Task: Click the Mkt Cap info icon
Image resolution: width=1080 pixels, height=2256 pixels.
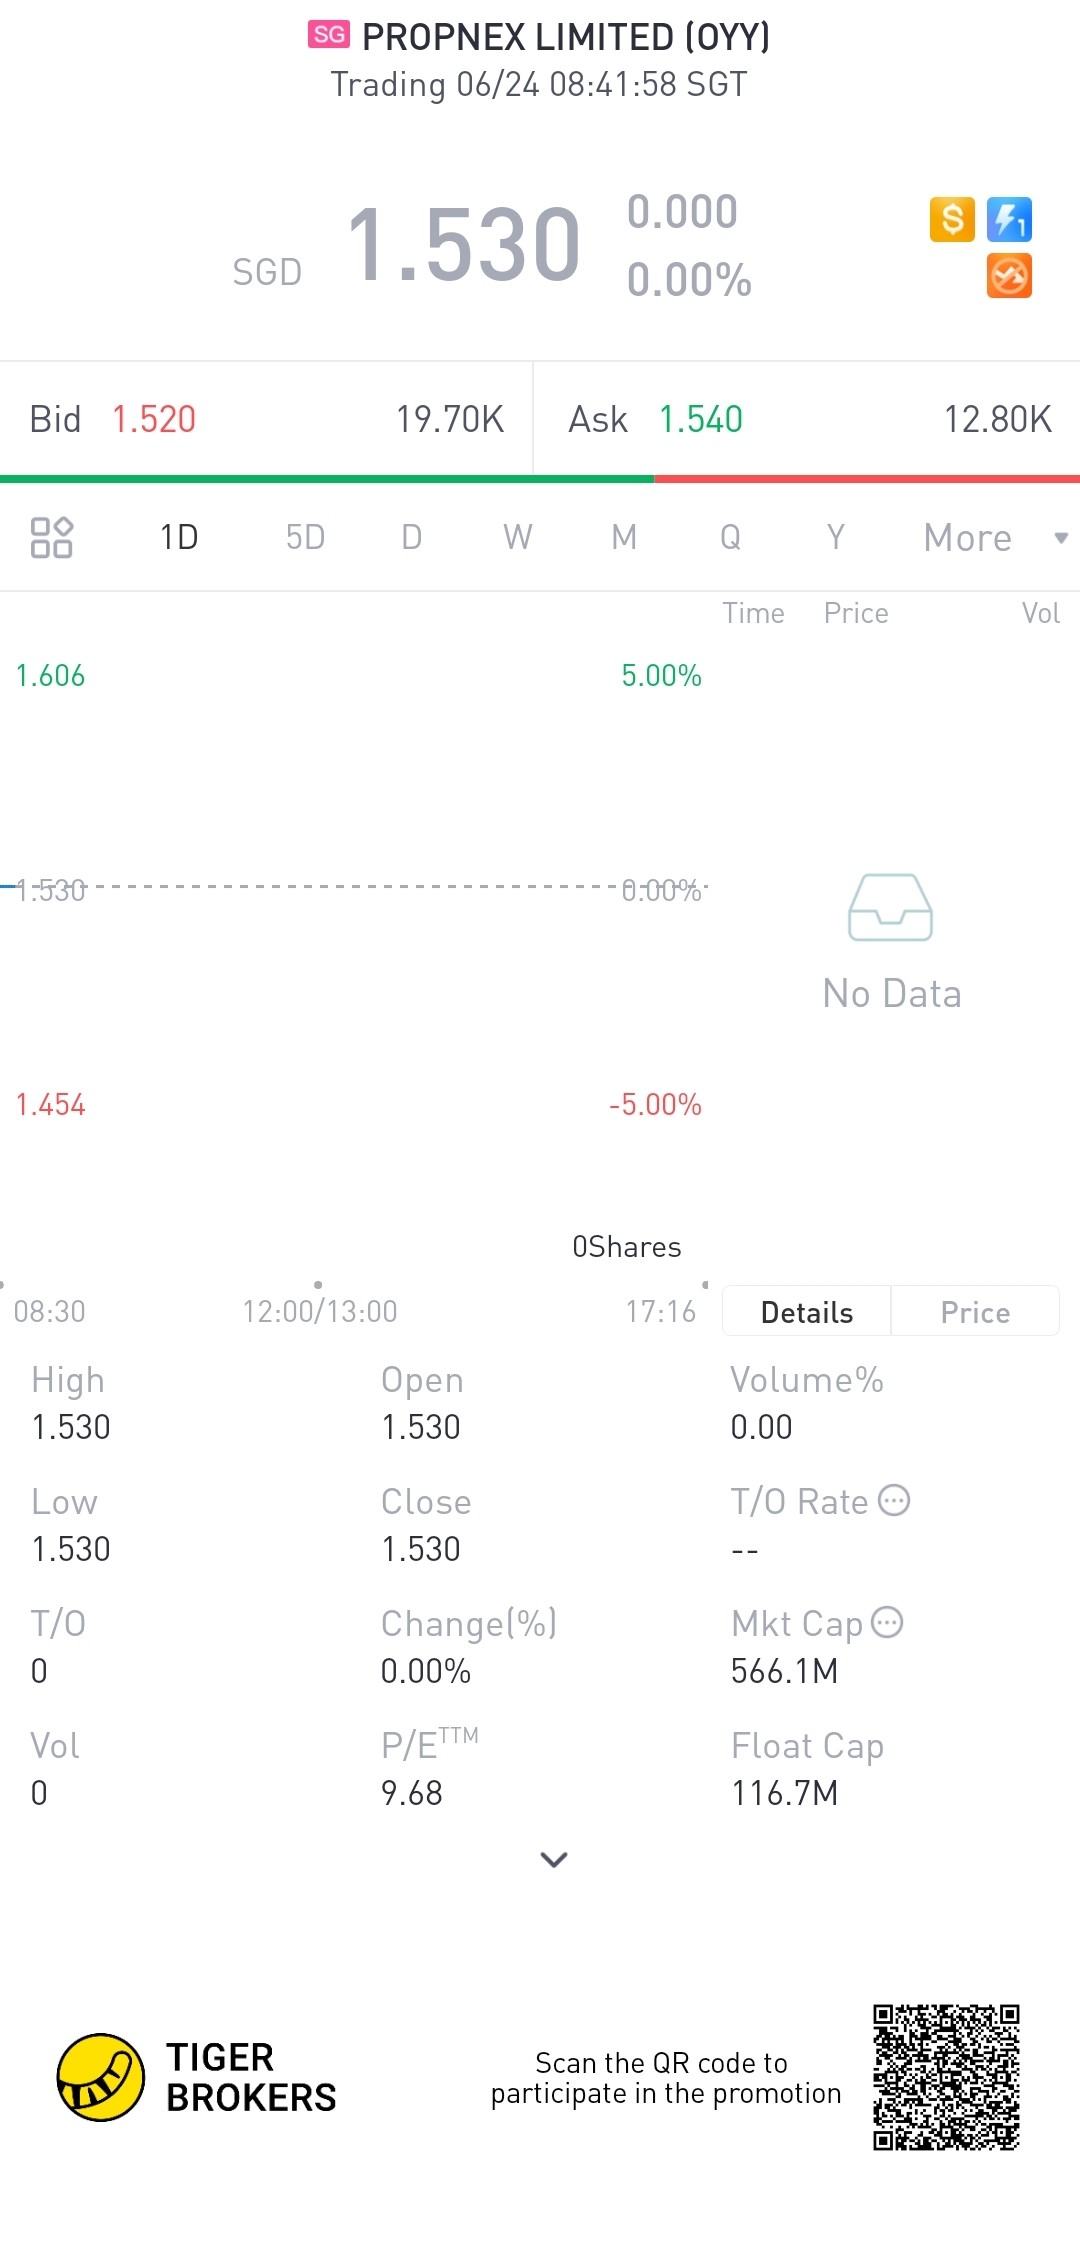Action: [x=887, y=1622]
